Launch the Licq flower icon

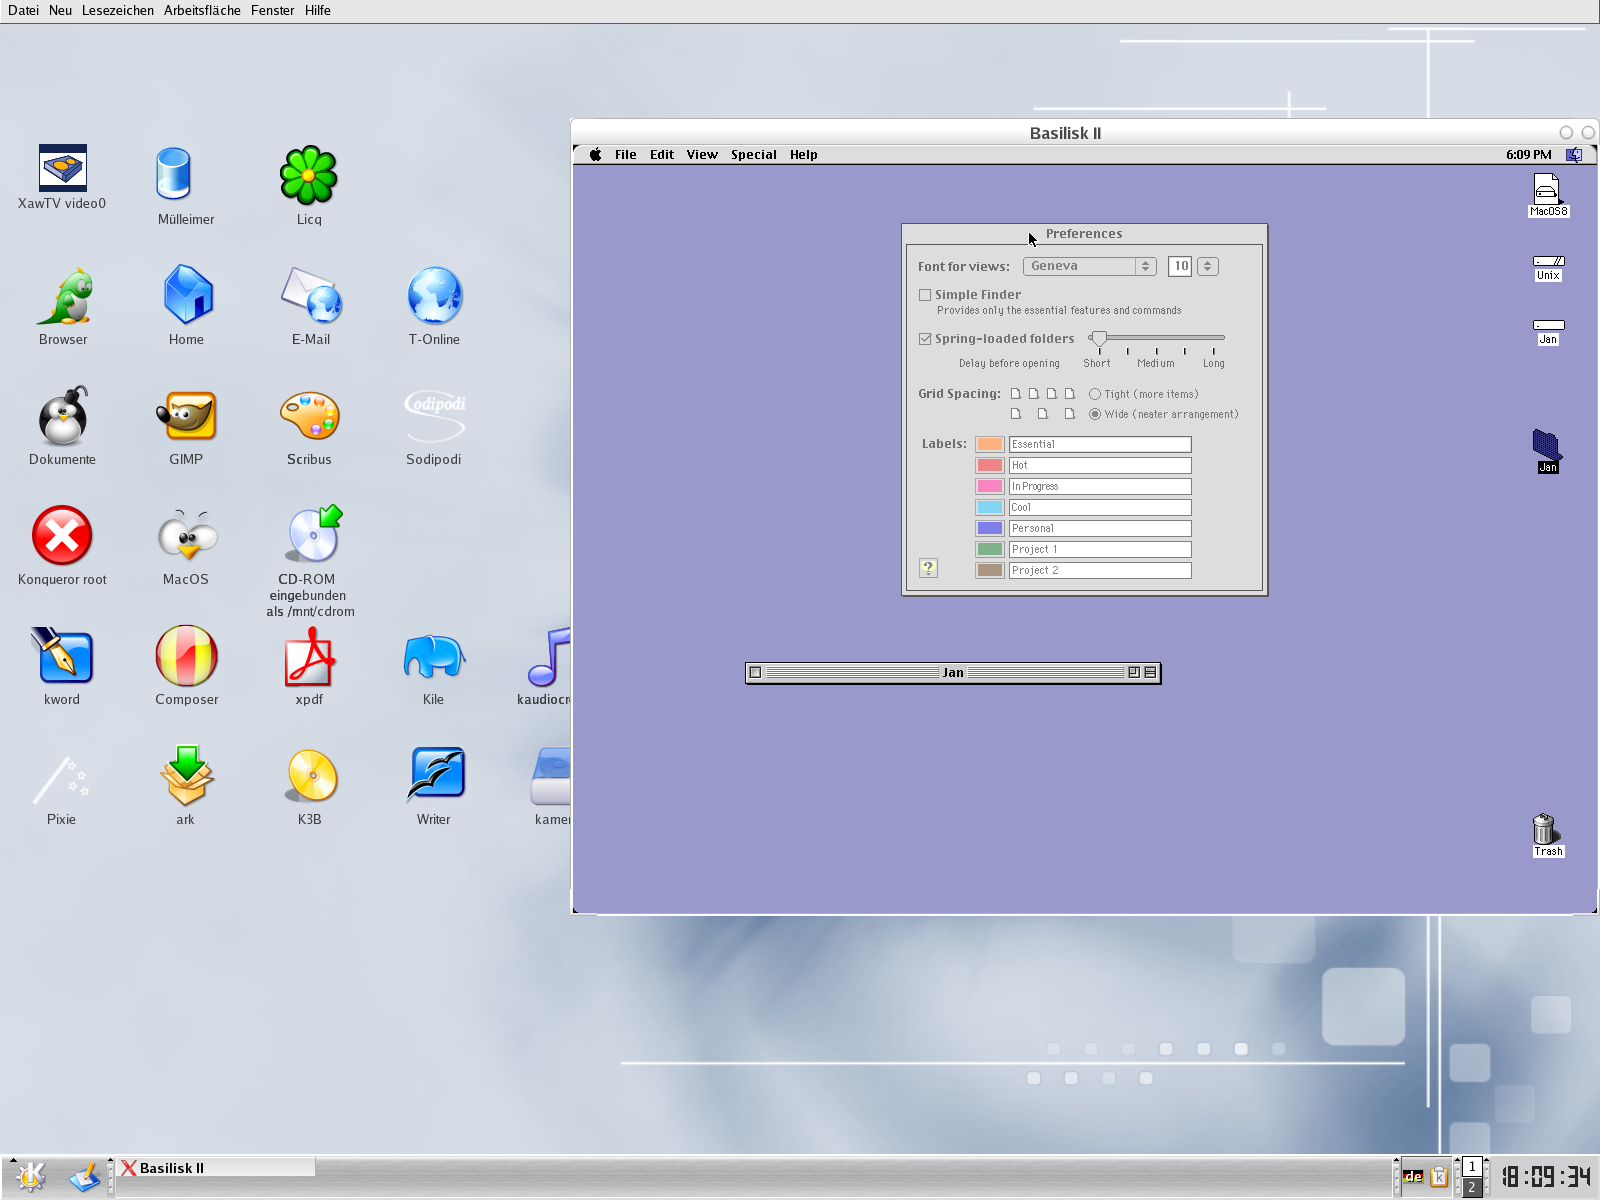(x=309, y=175)
